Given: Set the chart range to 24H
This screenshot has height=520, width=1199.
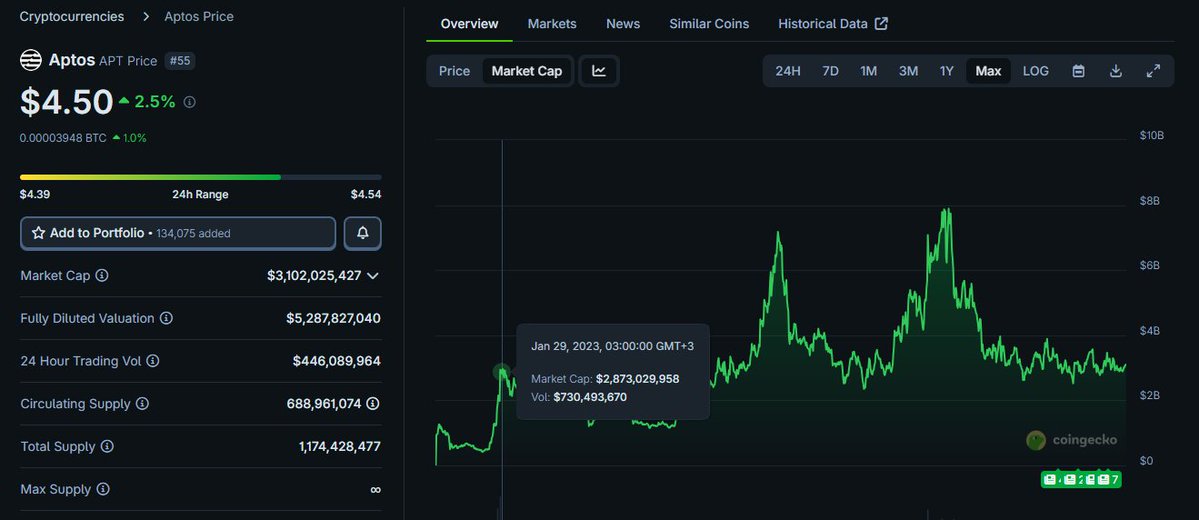Looking at the screenshot, I should [x=788, y=71].
